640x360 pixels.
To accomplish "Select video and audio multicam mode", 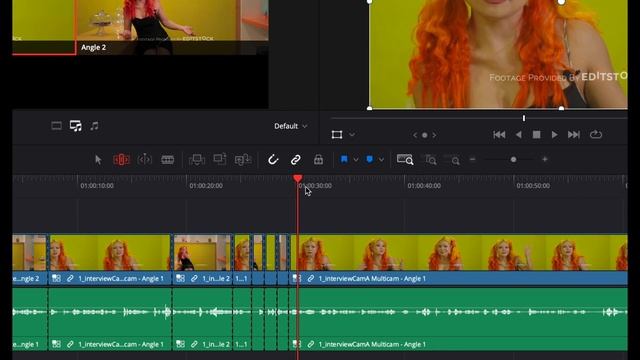I will 76,126.
